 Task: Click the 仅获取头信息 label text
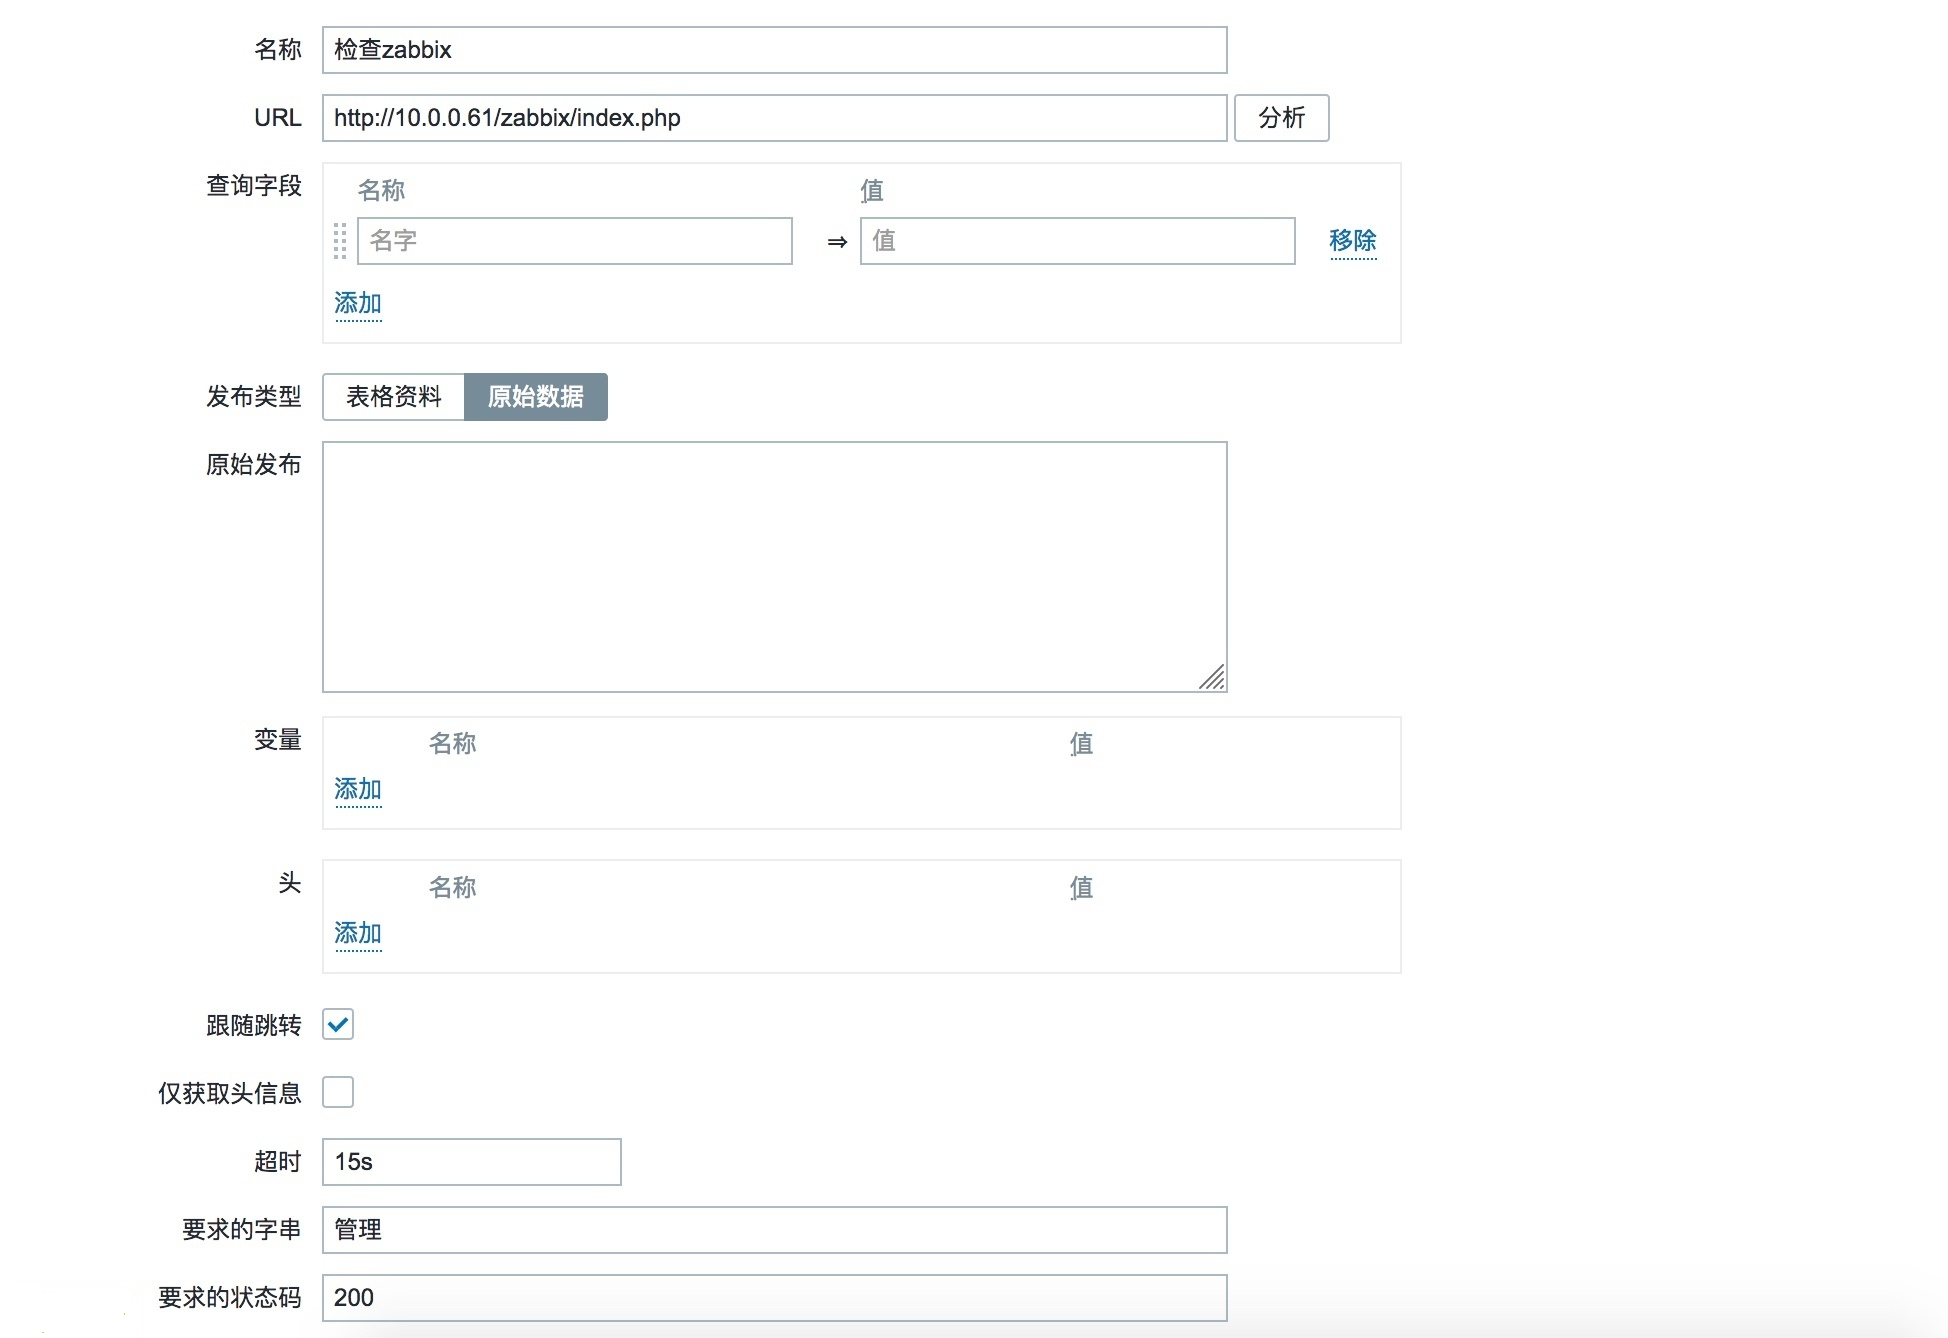click(x=230, y=1094)
